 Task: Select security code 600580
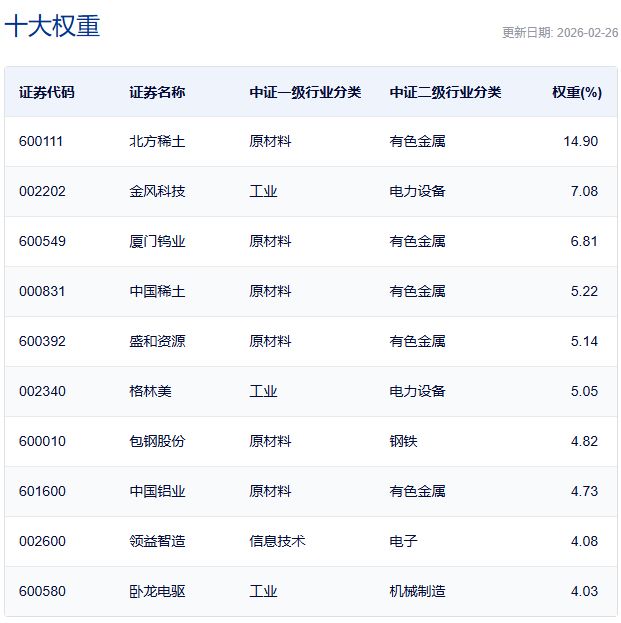[x=42, y=591]
